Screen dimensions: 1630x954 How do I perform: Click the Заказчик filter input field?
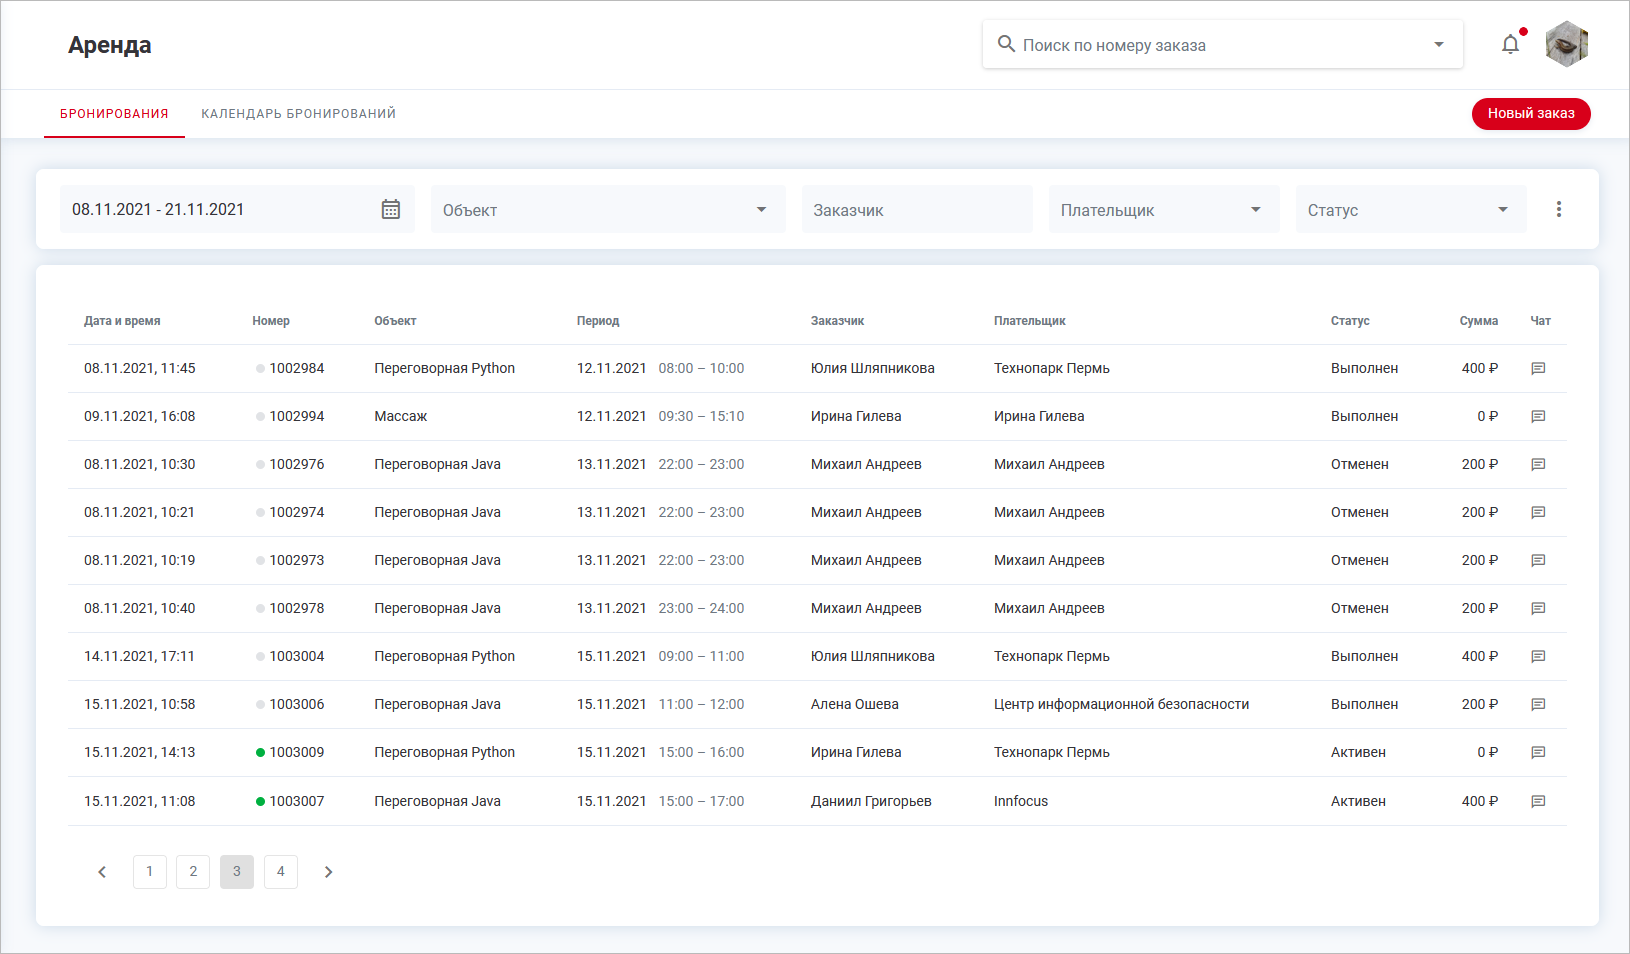916,210
